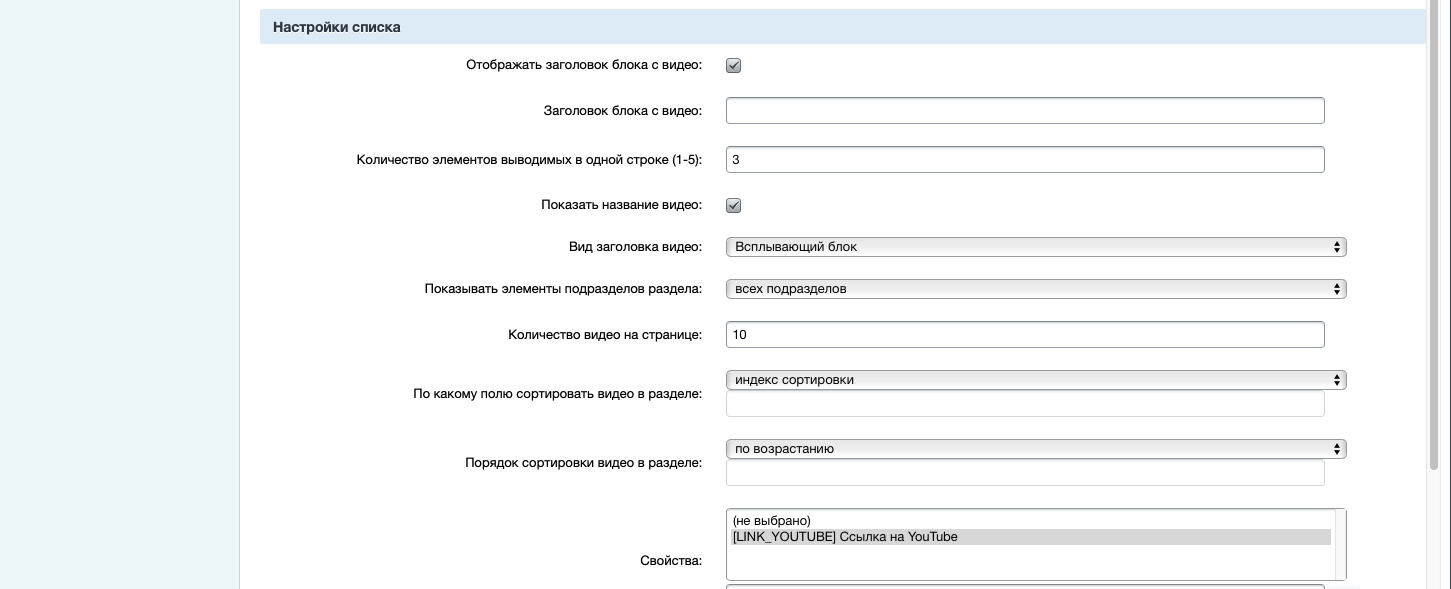Select '[LINK_YOUTUBE] Ссылка на YouTube' property

(x=845, y=537)
